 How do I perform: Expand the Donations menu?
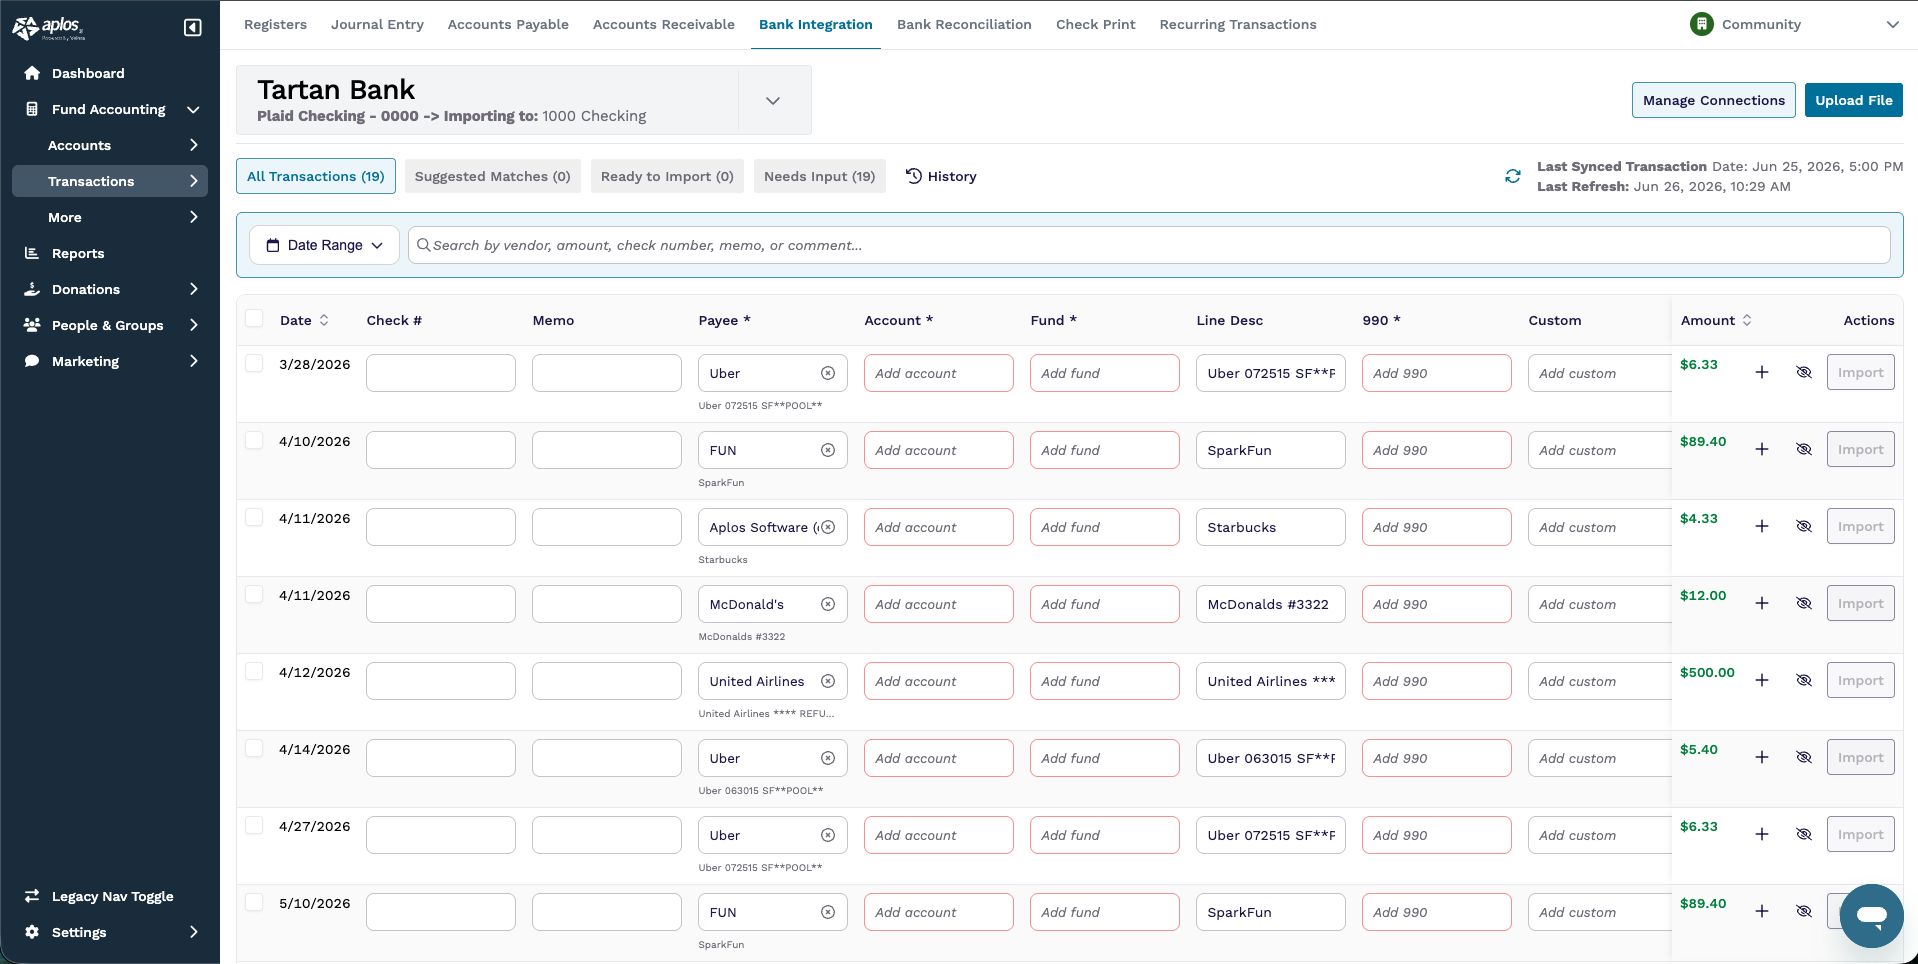(193, 289)
